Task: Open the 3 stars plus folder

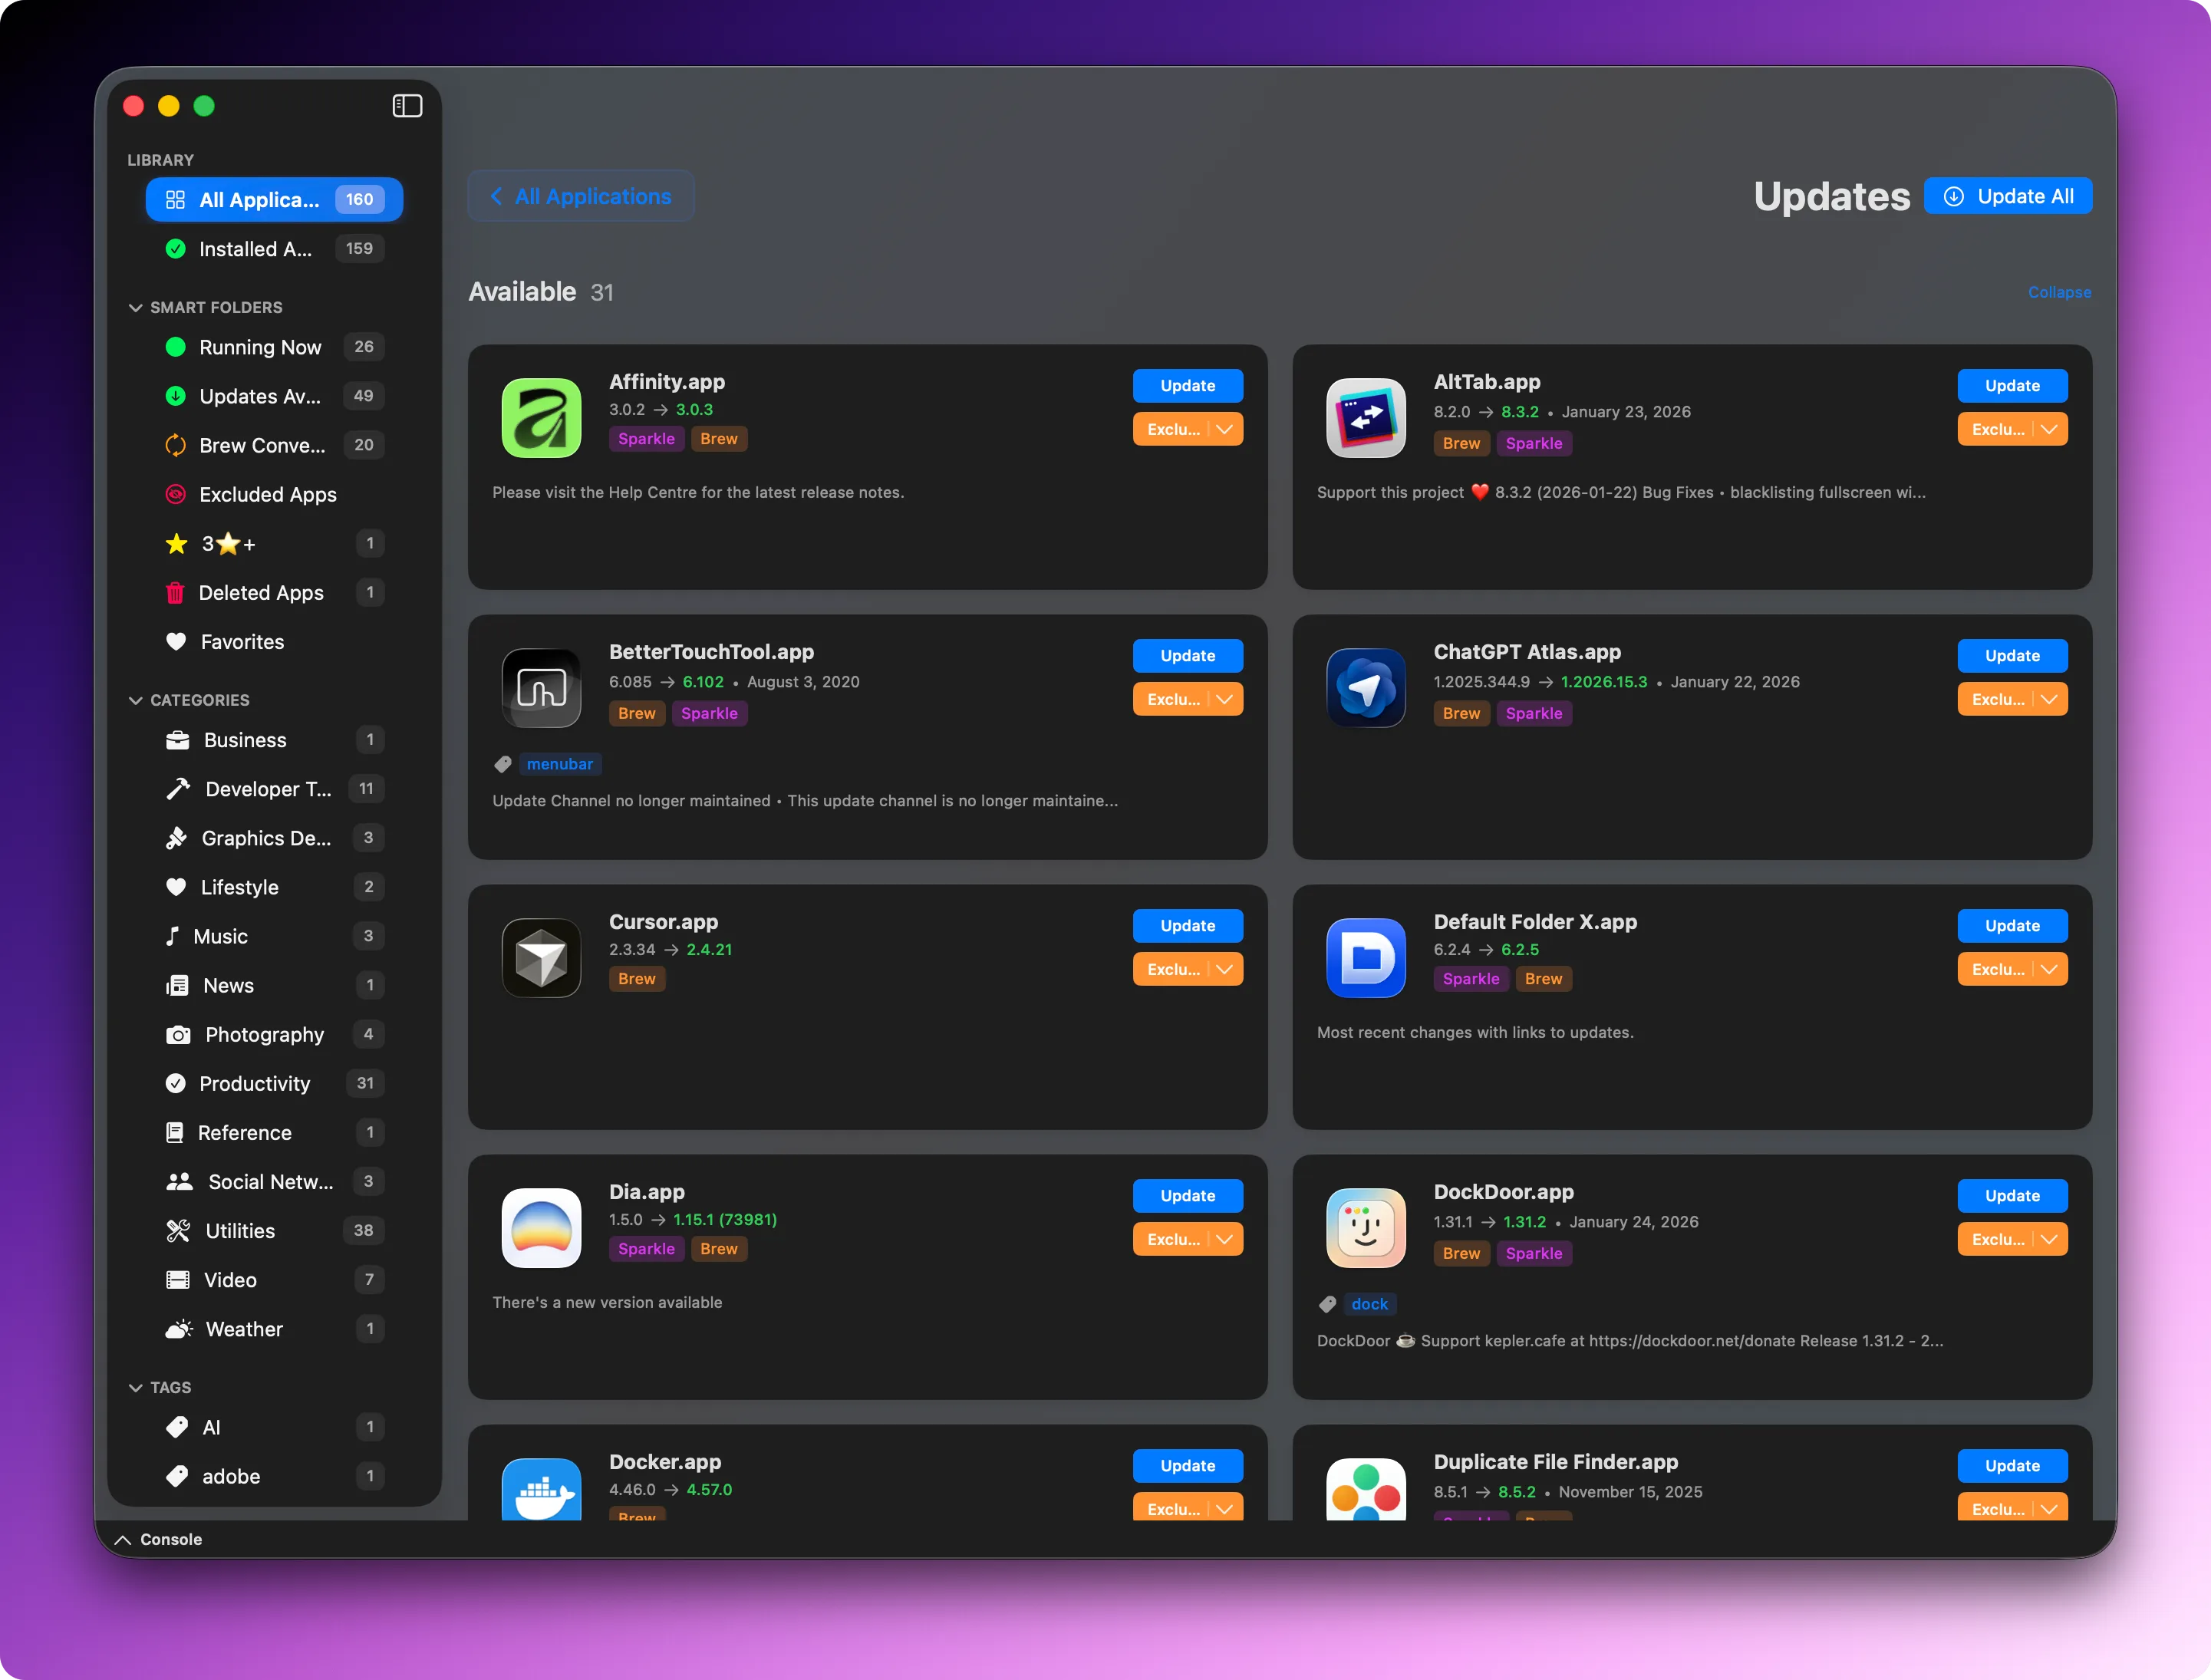Action: tap(274, 543)
